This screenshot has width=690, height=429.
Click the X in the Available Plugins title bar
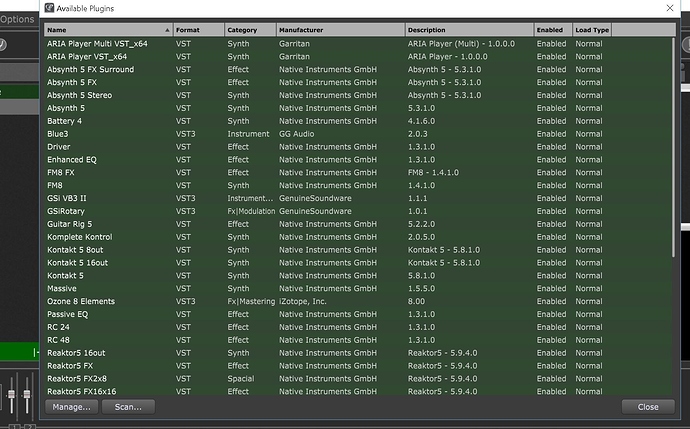(x=670, y=8)
